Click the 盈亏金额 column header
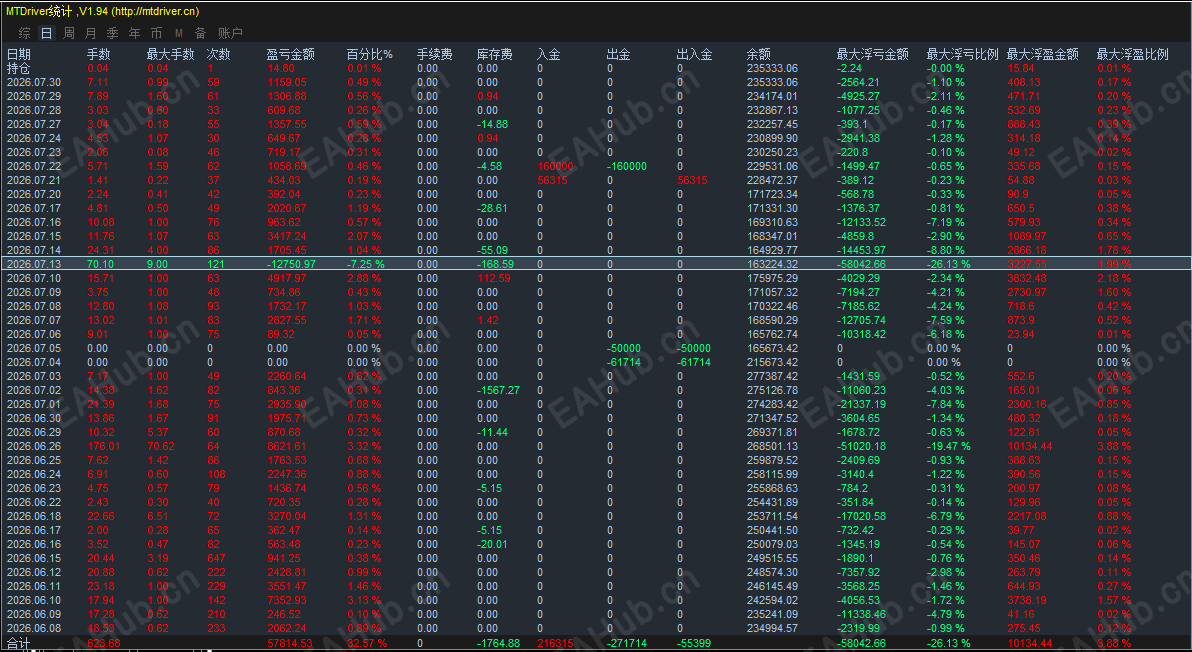Image resolution: width=1192 pixels, height=652 pixels. pyautogui.click(x=290, y=54)
